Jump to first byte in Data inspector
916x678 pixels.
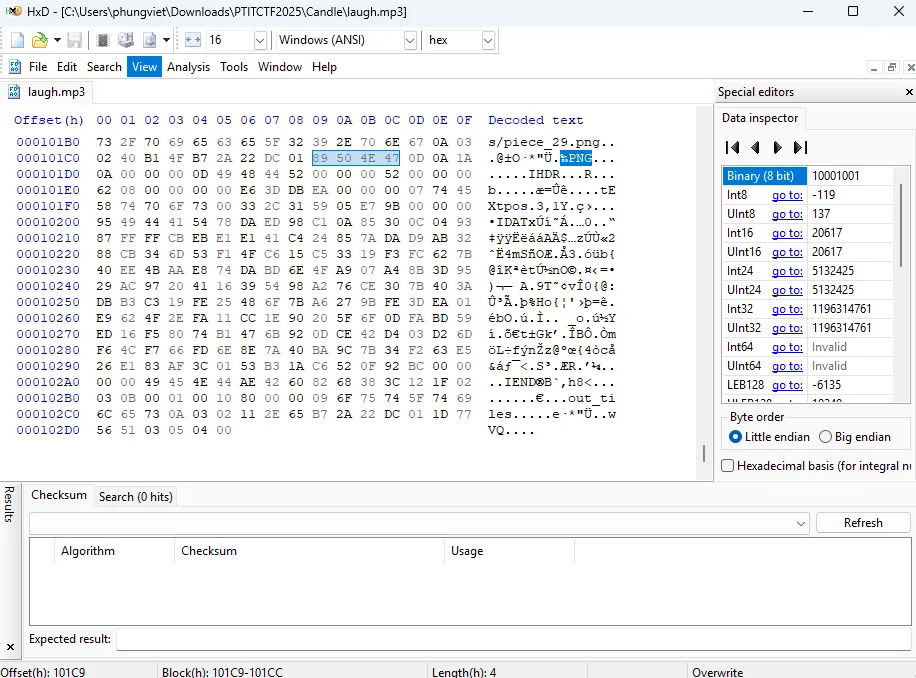[x=732, y=147]
